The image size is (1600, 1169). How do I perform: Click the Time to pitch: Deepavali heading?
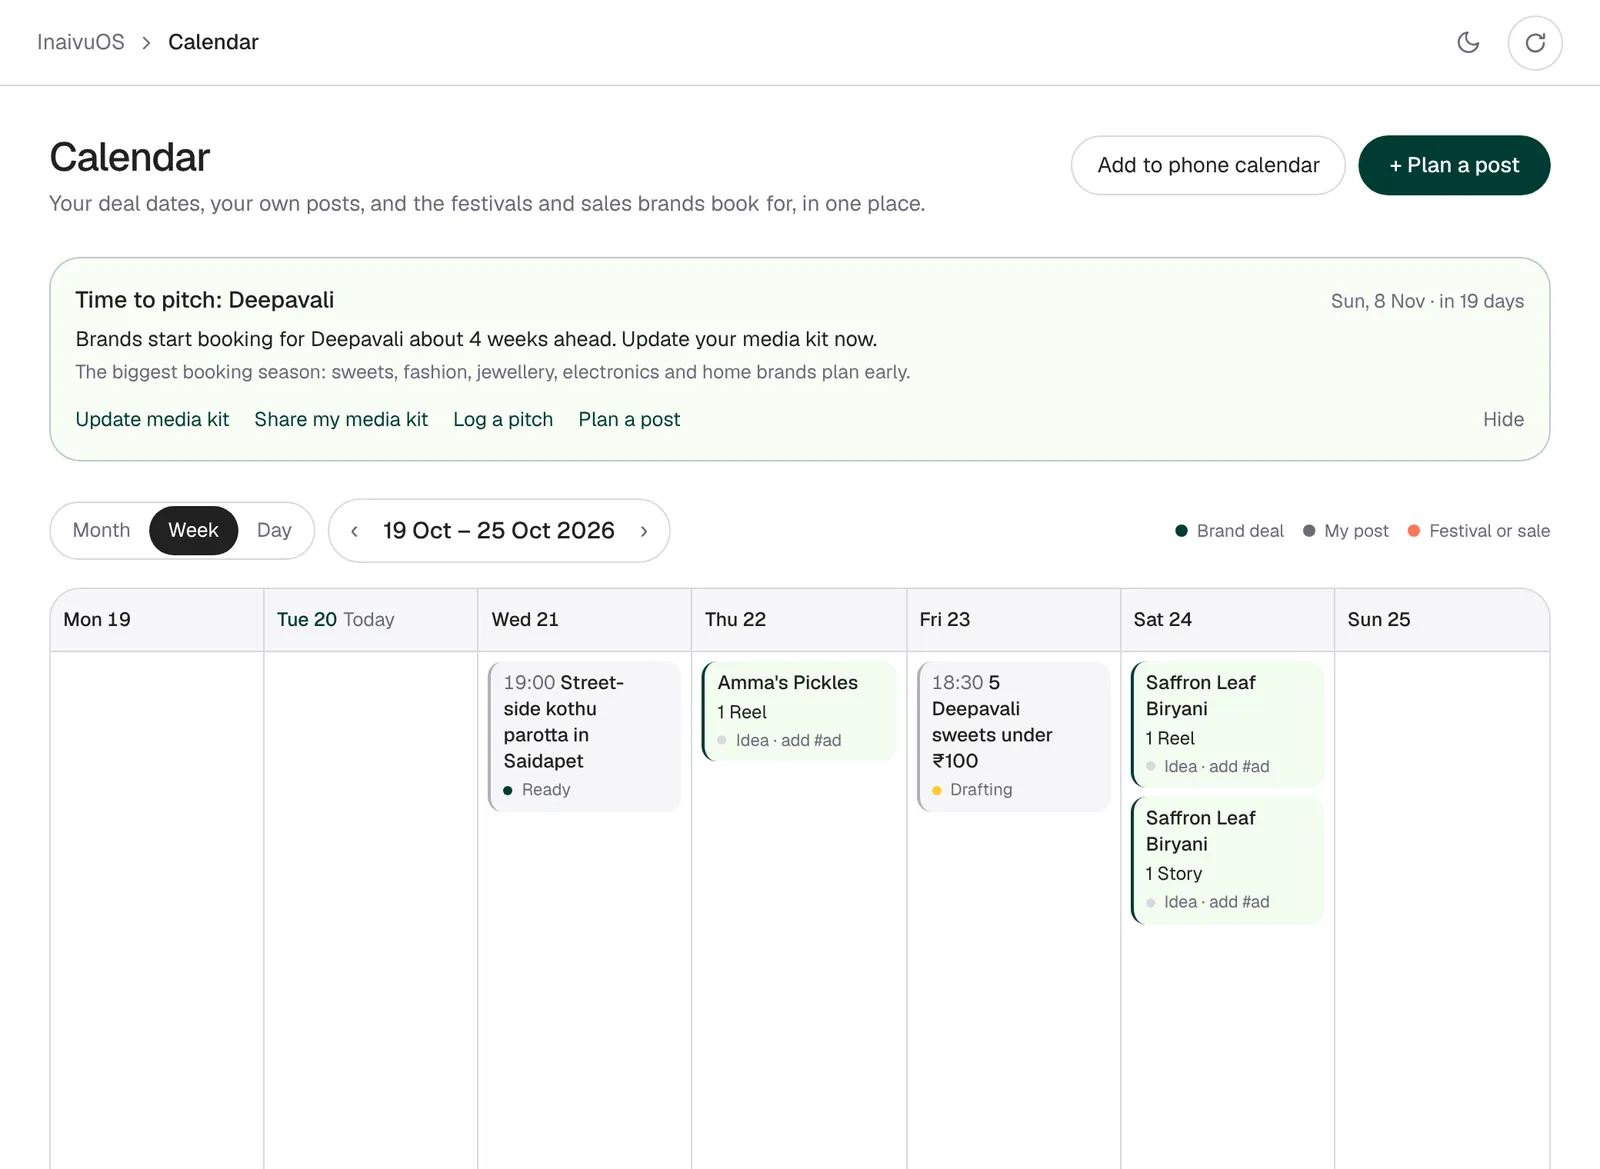point(204,300)
